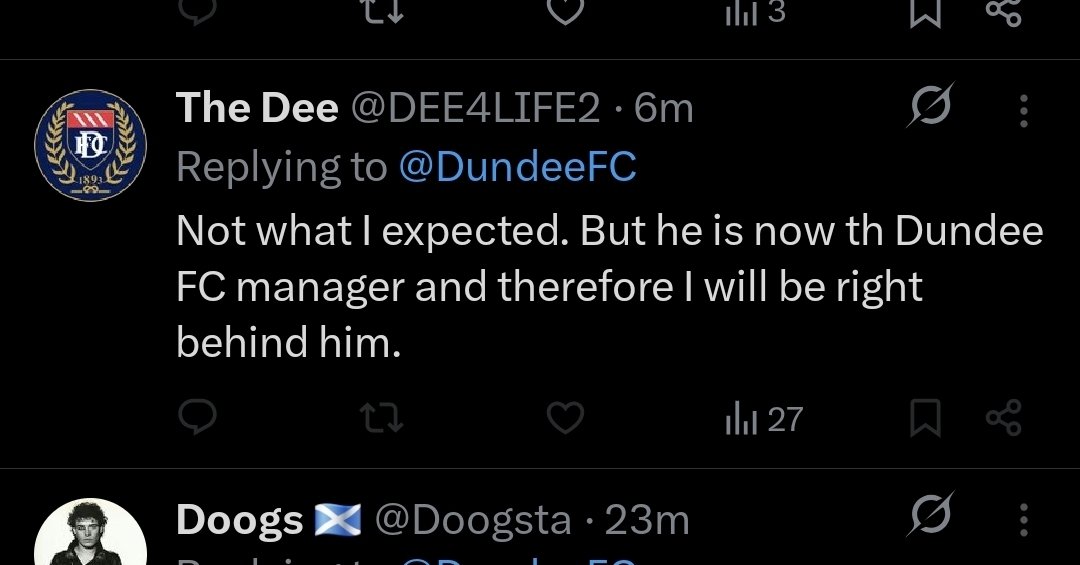Open The Dee's profile picture
This screenshot has width=1080, height=565.
pos(91,140)
